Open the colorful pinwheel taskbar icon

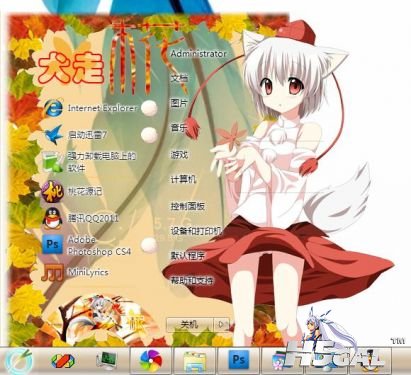coord(151,361)
